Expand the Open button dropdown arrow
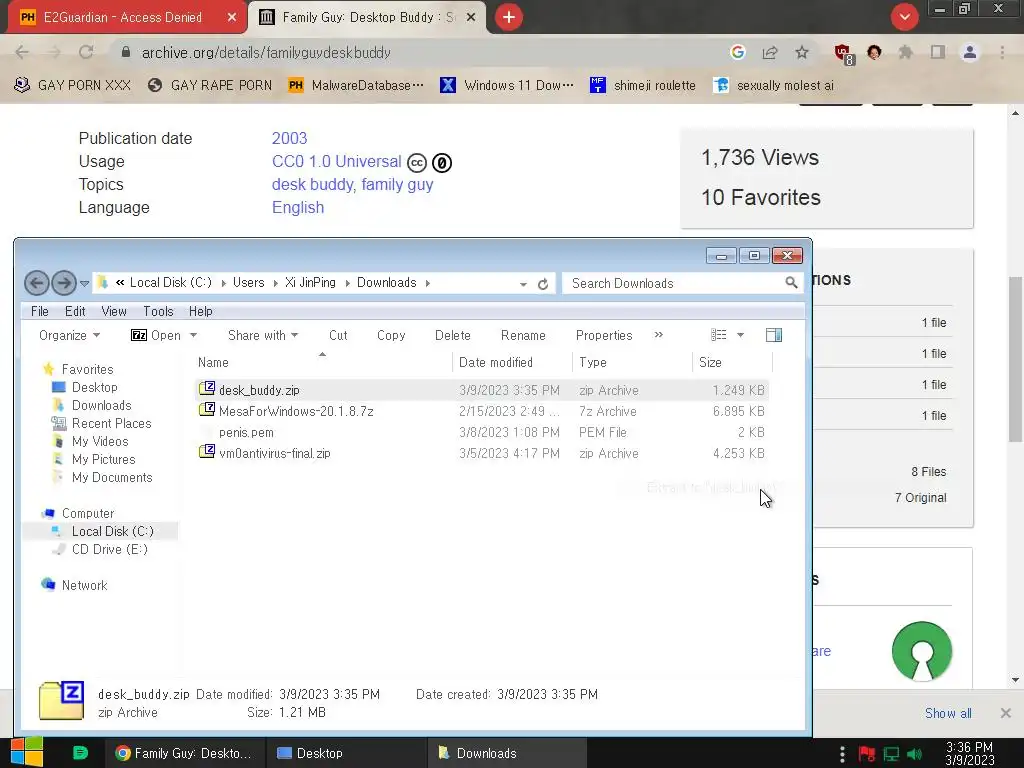Screen dimensions: 1024x768 (193, 335)
